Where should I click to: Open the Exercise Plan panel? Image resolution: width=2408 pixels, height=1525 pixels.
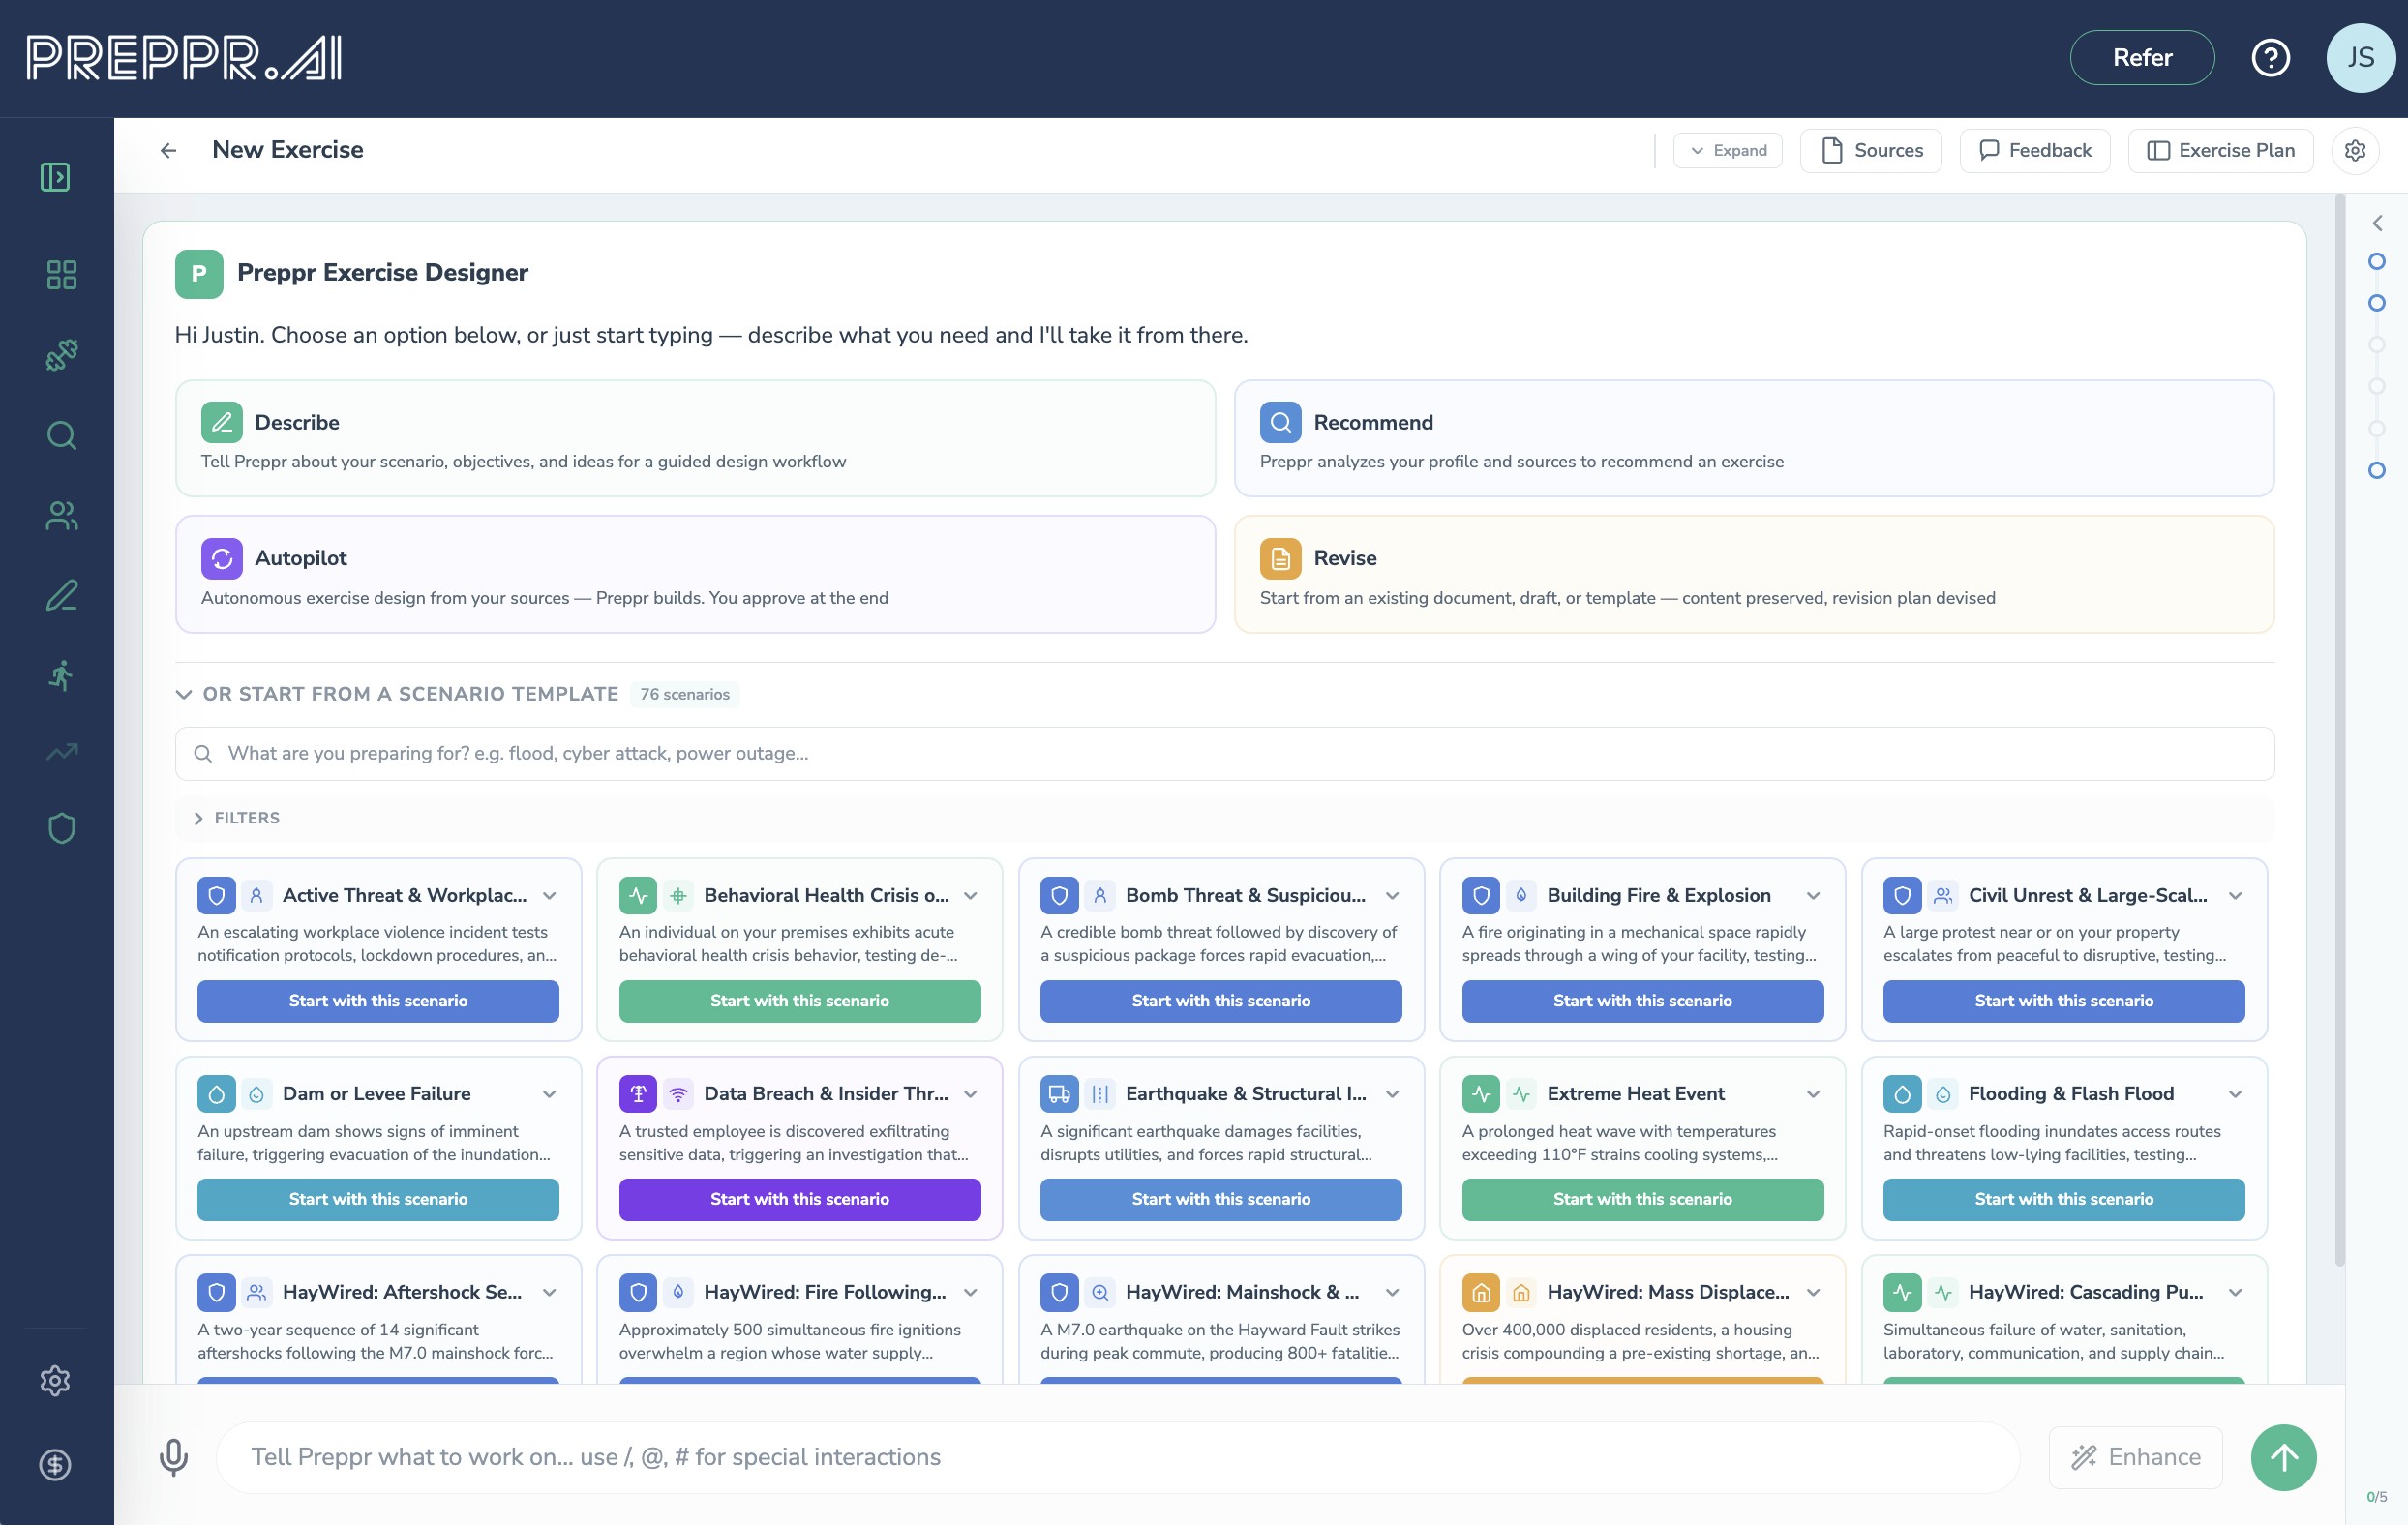tap(2220, 150)
